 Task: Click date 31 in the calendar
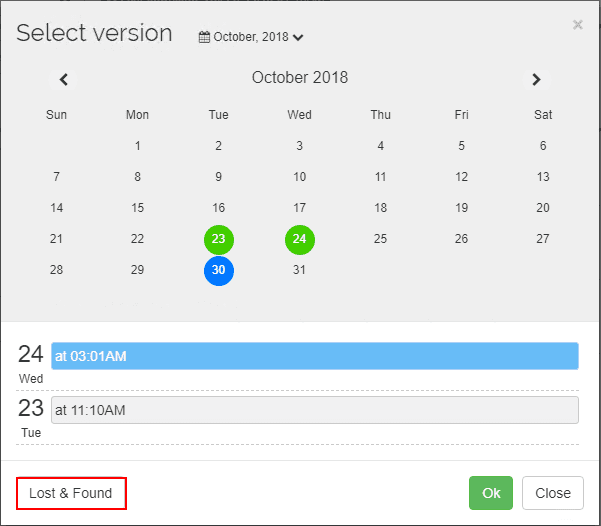(299, 270)
